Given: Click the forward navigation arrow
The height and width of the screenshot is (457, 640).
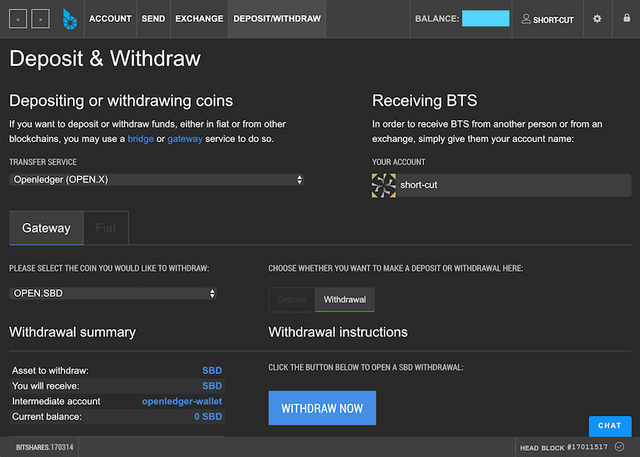Looking at the screenshot, I should (40, 19).
